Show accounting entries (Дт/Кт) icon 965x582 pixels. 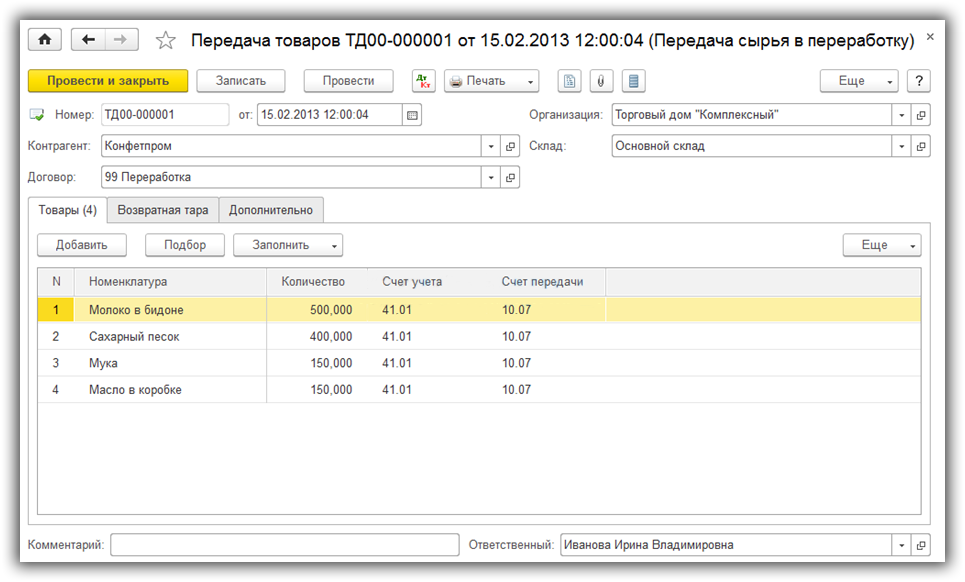(x=423, y=81)
